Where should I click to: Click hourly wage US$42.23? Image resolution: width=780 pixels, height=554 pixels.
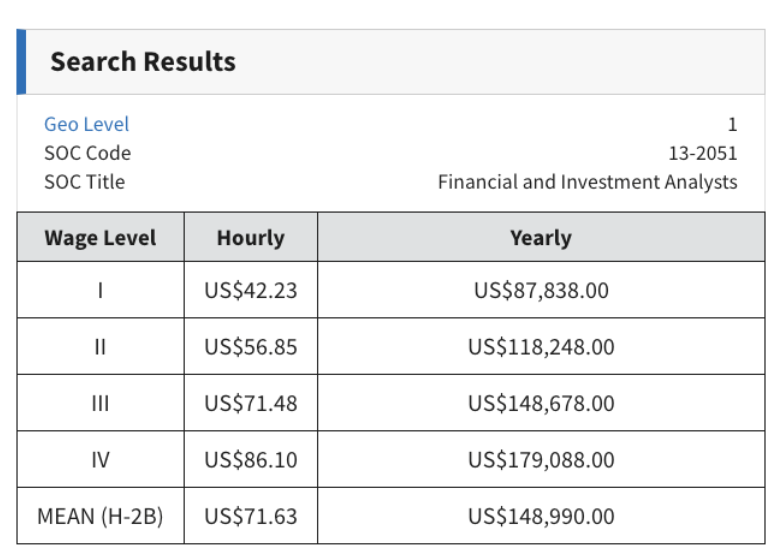click(250, 291)
